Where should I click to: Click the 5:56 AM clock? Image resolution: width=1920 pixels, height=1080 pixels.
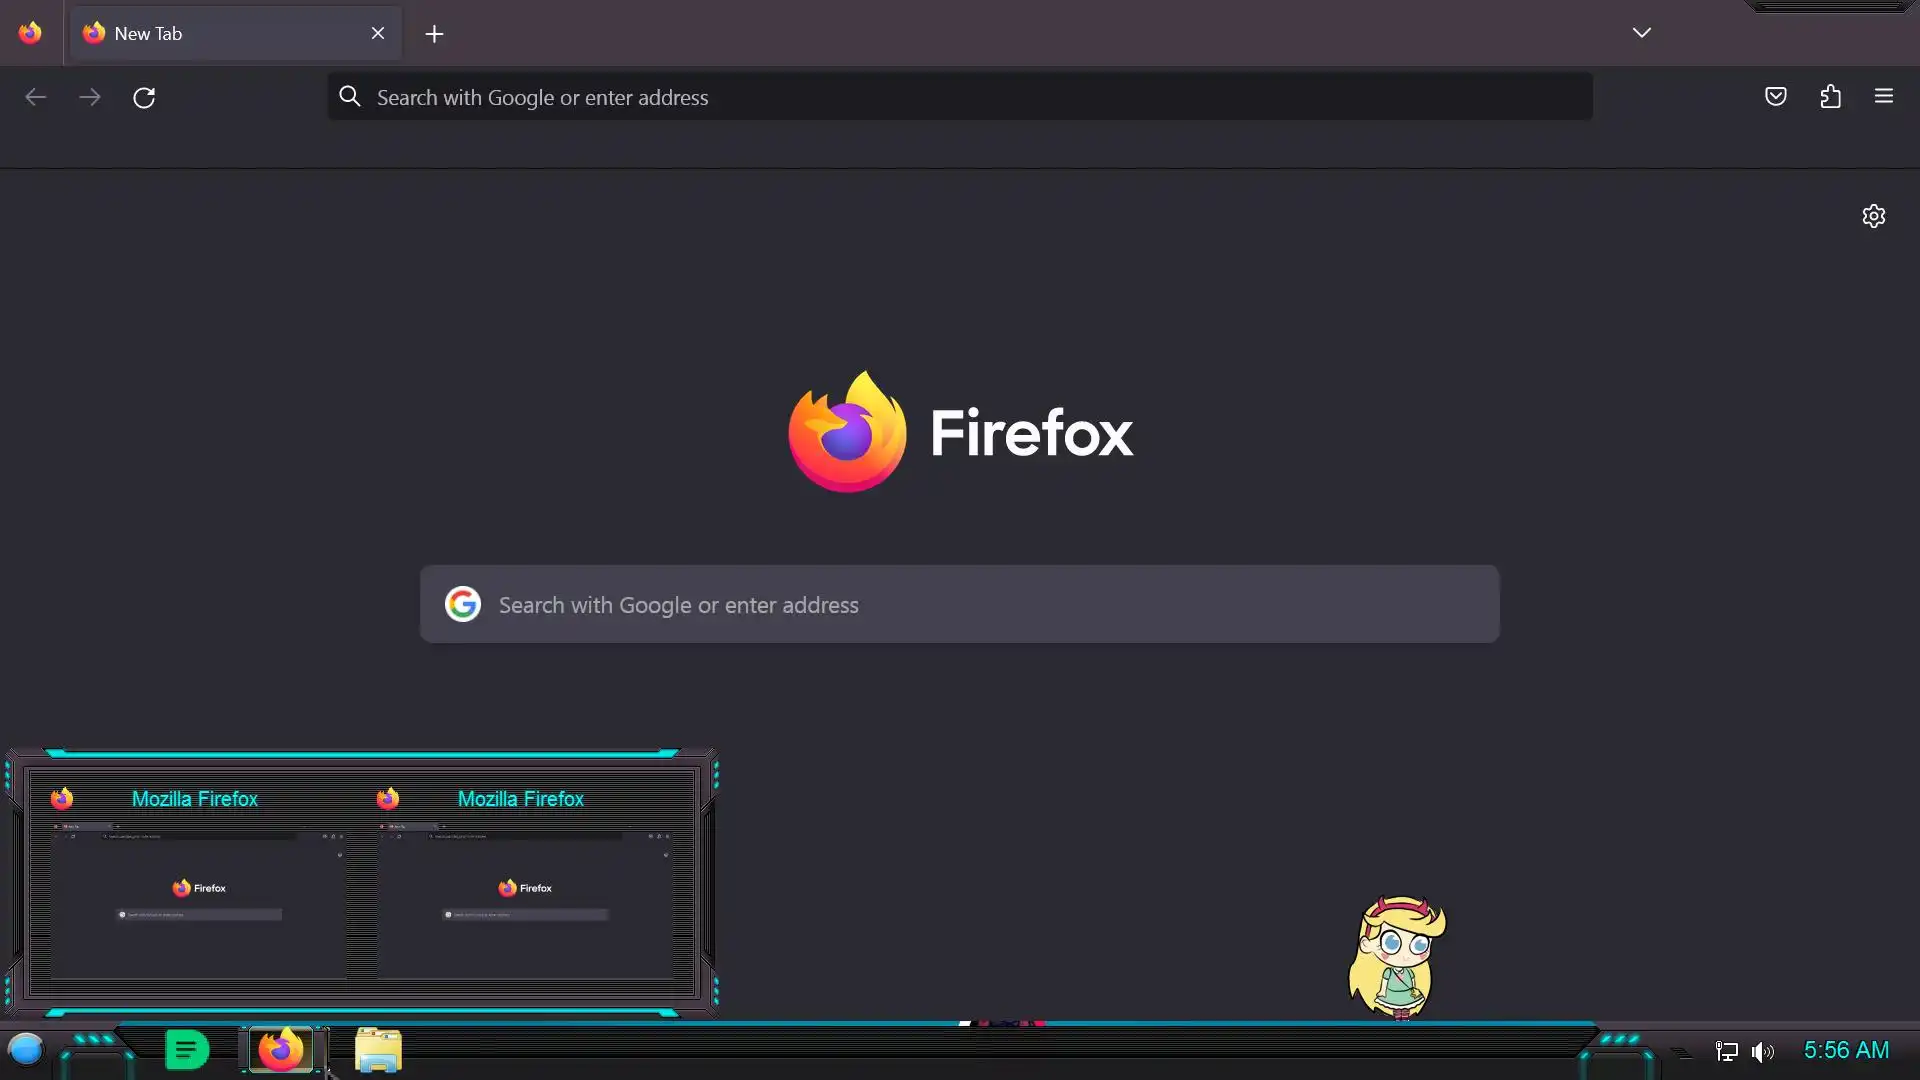coord(1846,1051)
